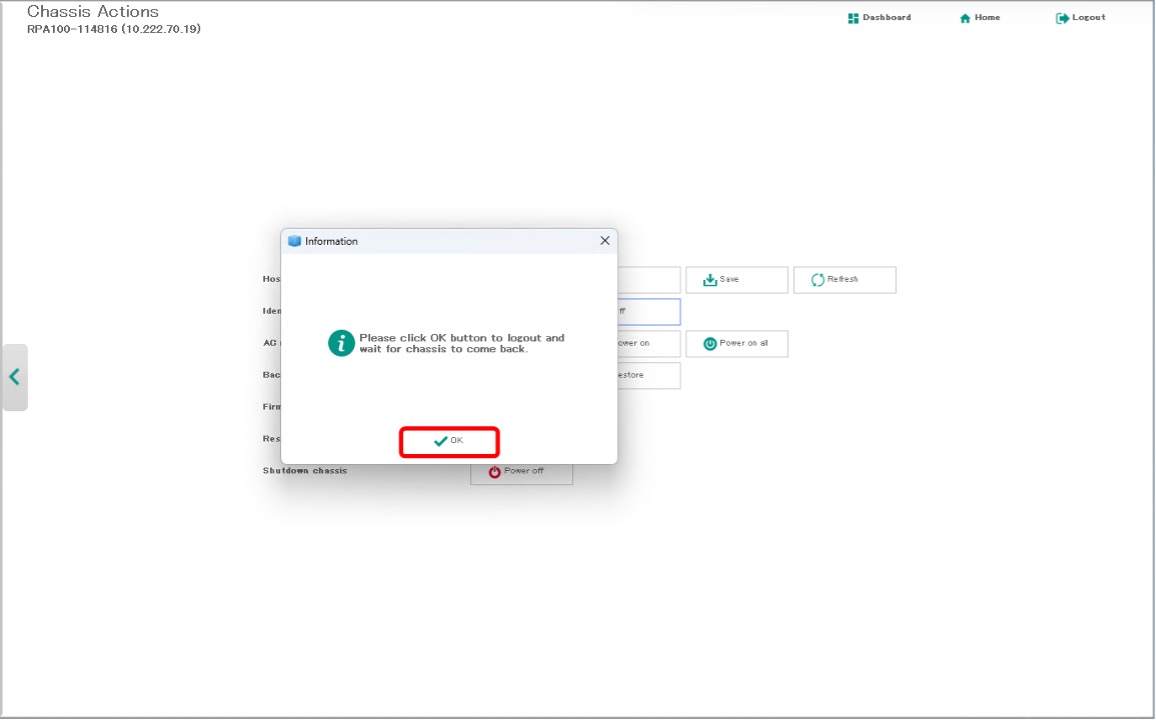Click blue cube icon in Information title

pos(294,241)
